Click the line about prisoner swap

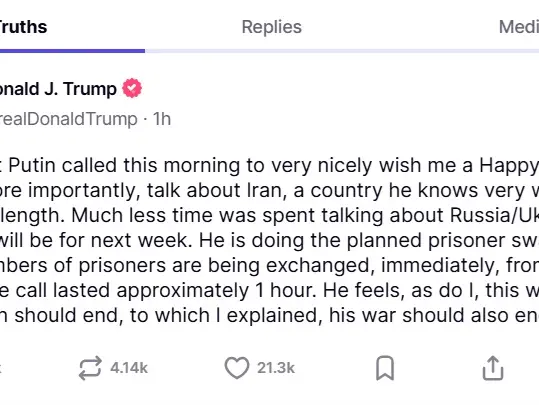click(270, 240)
